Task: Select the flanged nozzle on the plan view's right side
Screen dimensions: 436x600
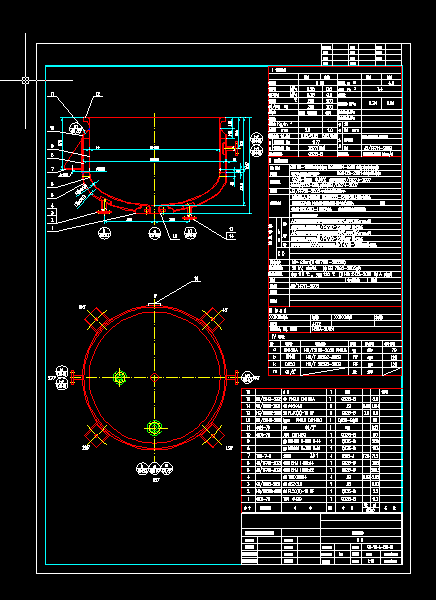Action: pos(232,378)
